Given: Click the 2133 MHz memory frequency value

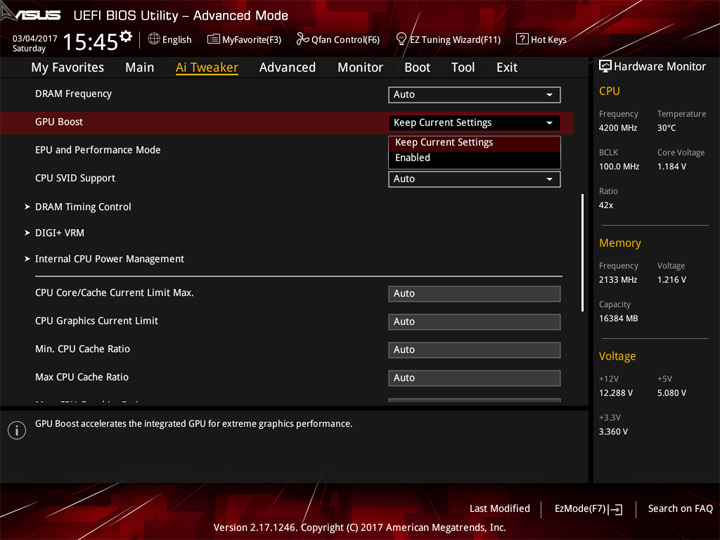Looking at the screenshot, I should click(618, 280).
